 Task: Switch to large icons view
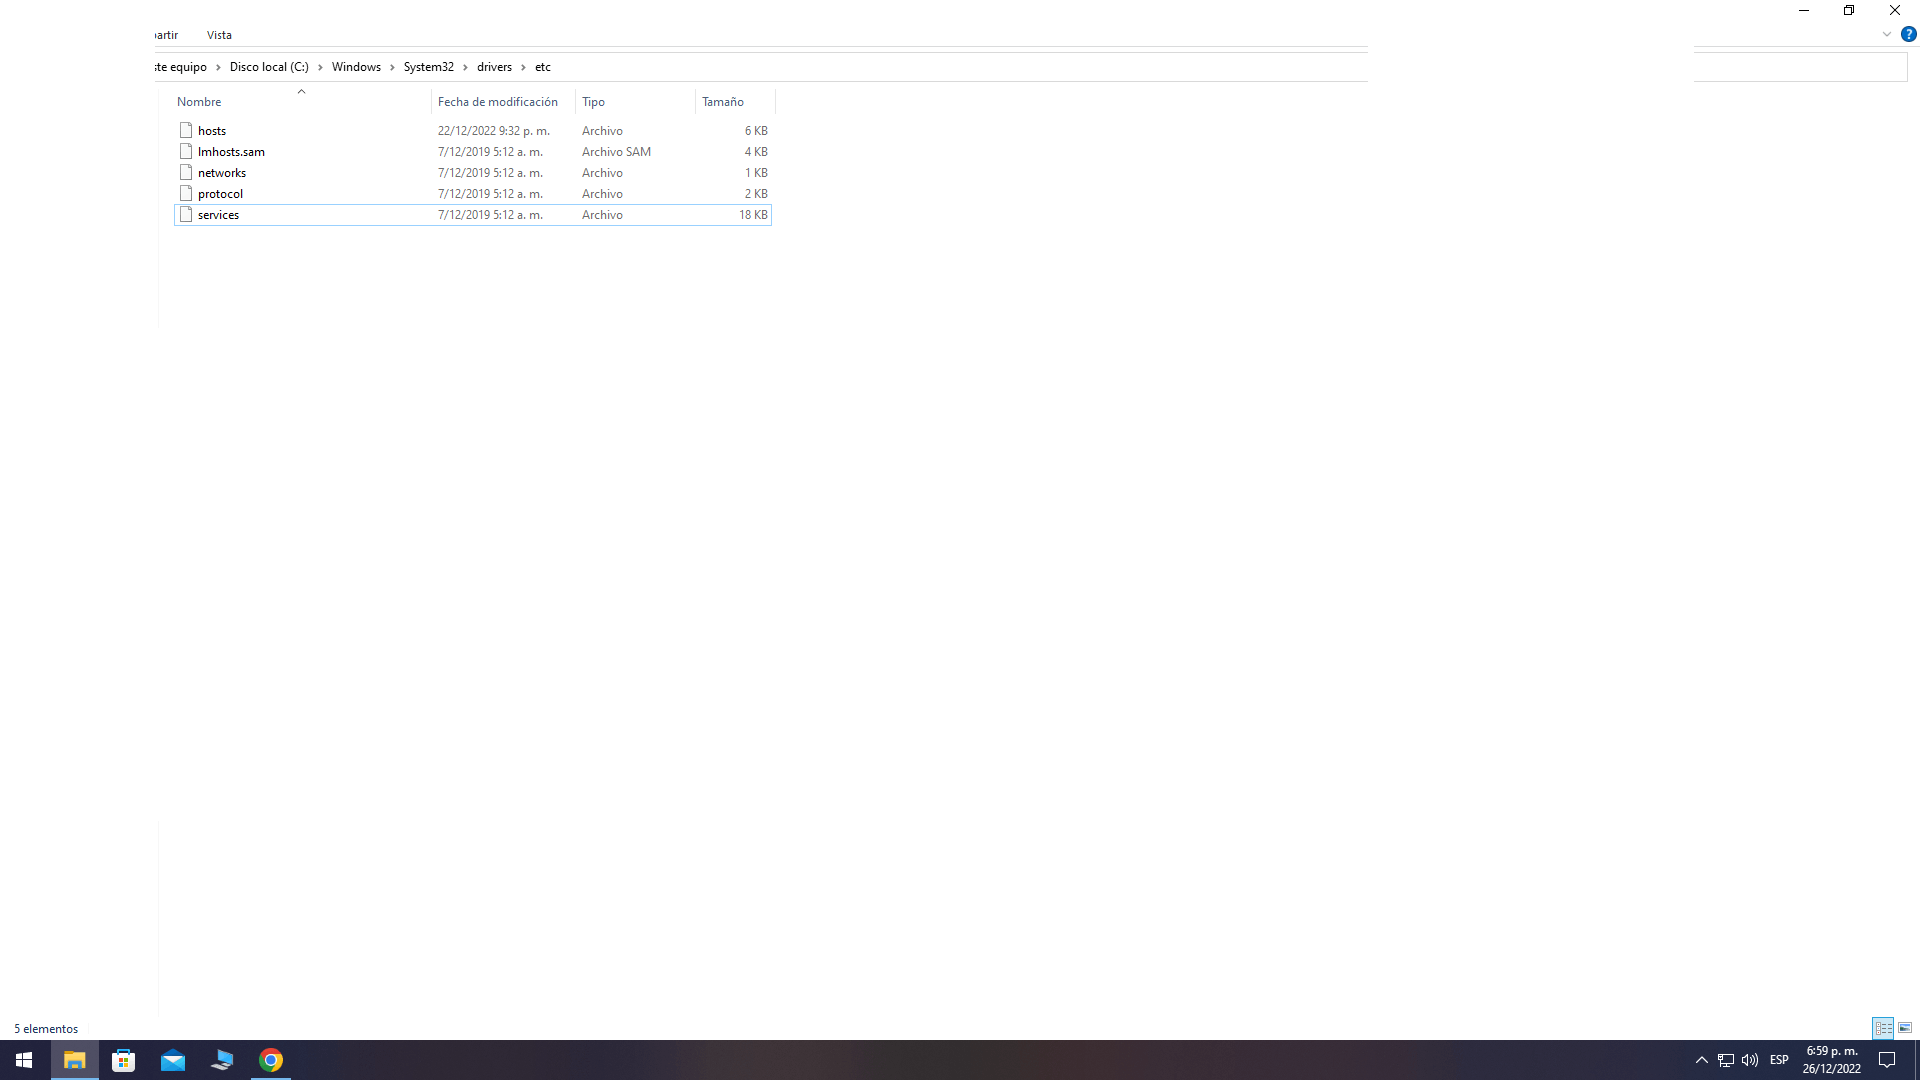(1905, 1028)
